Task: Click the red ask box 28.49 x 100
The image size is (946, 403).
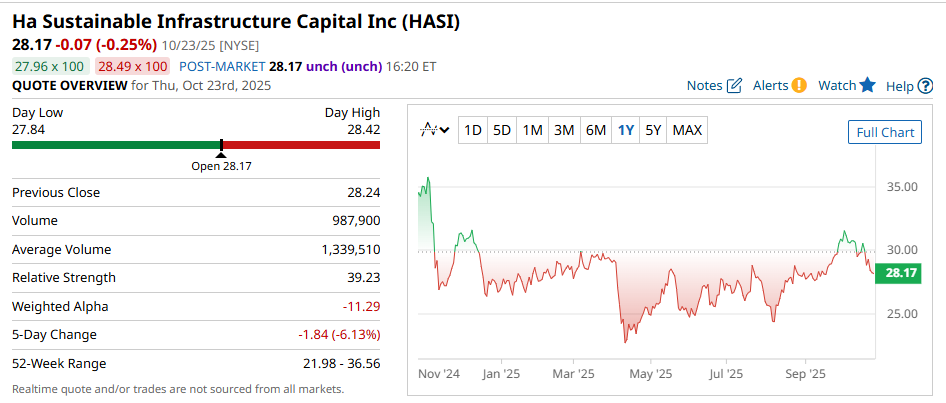Action: [132, 66]
